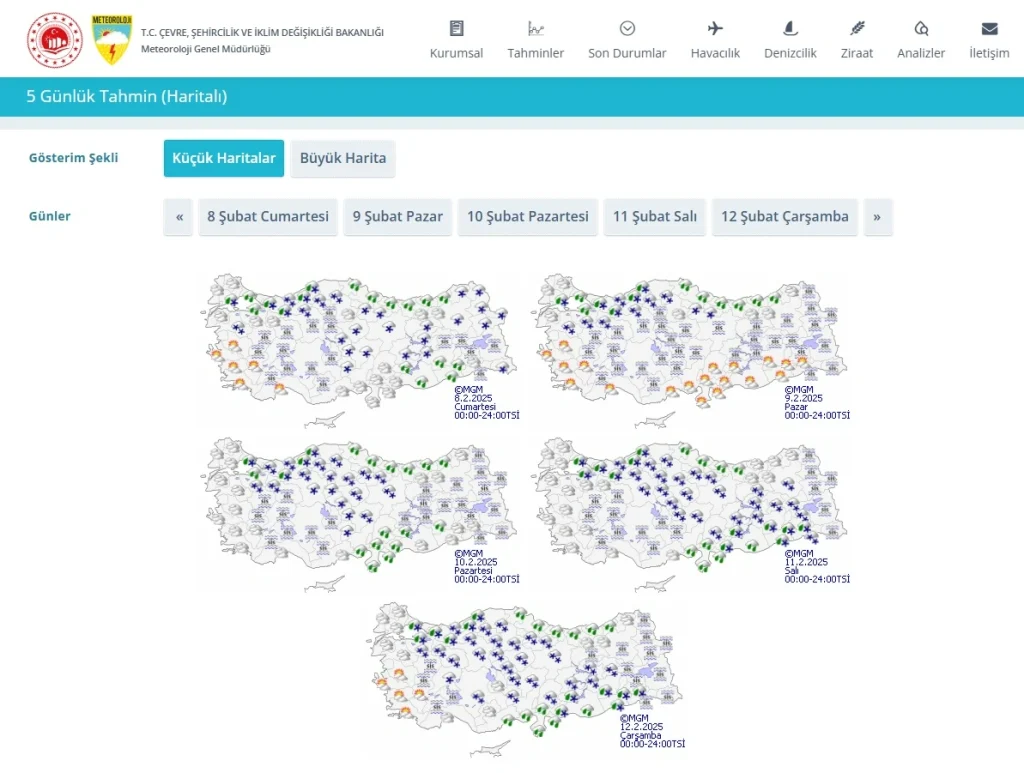The image size is (1024, 773).
Task: Switch to Büyük Harita view
Action: pos(343,159)
